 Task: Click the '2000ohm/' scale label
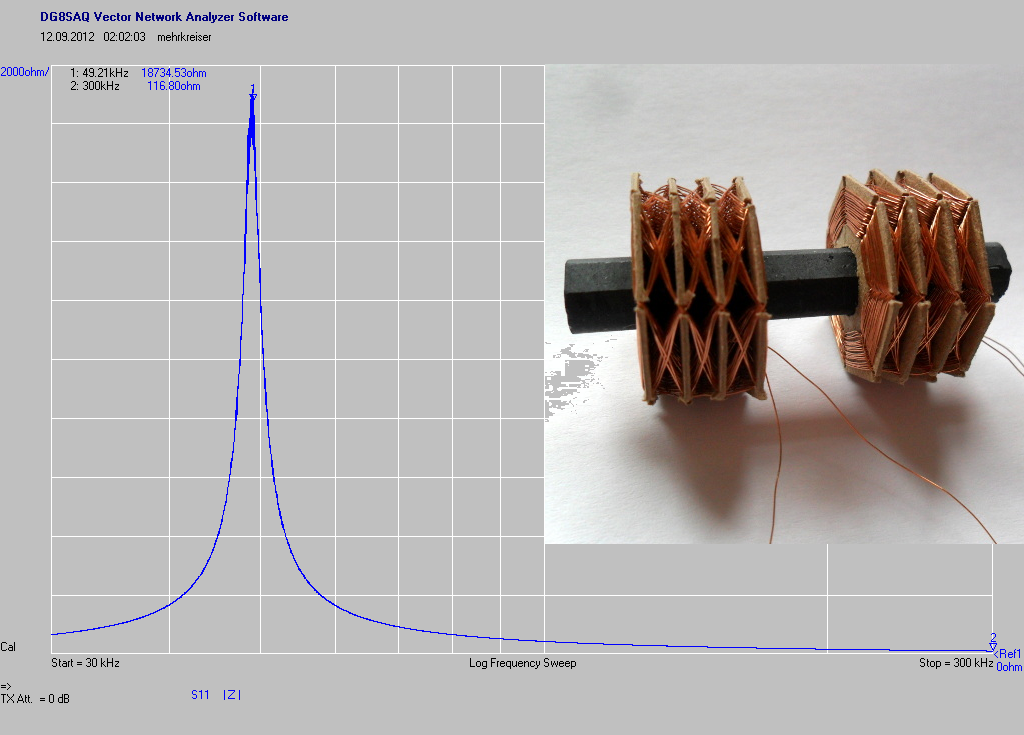pos(24,72)
